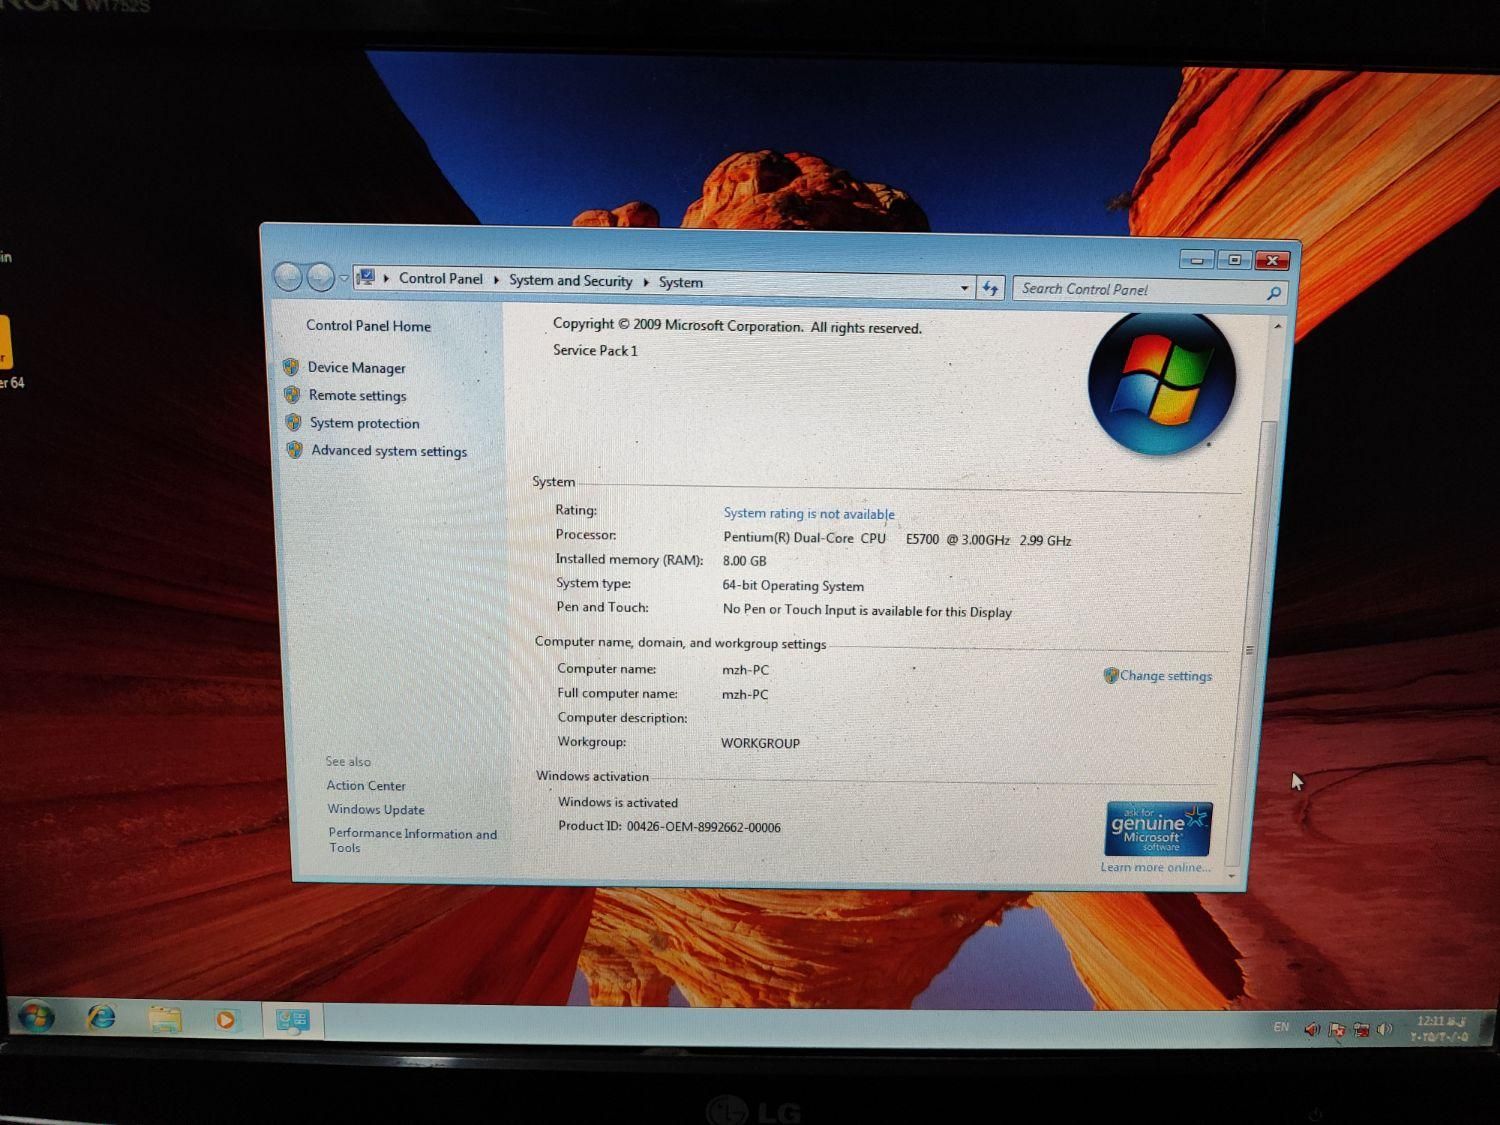Maximize the System window
Image resolution: width=1500 pixels, height=1125 pixels.
(1234, 260)
